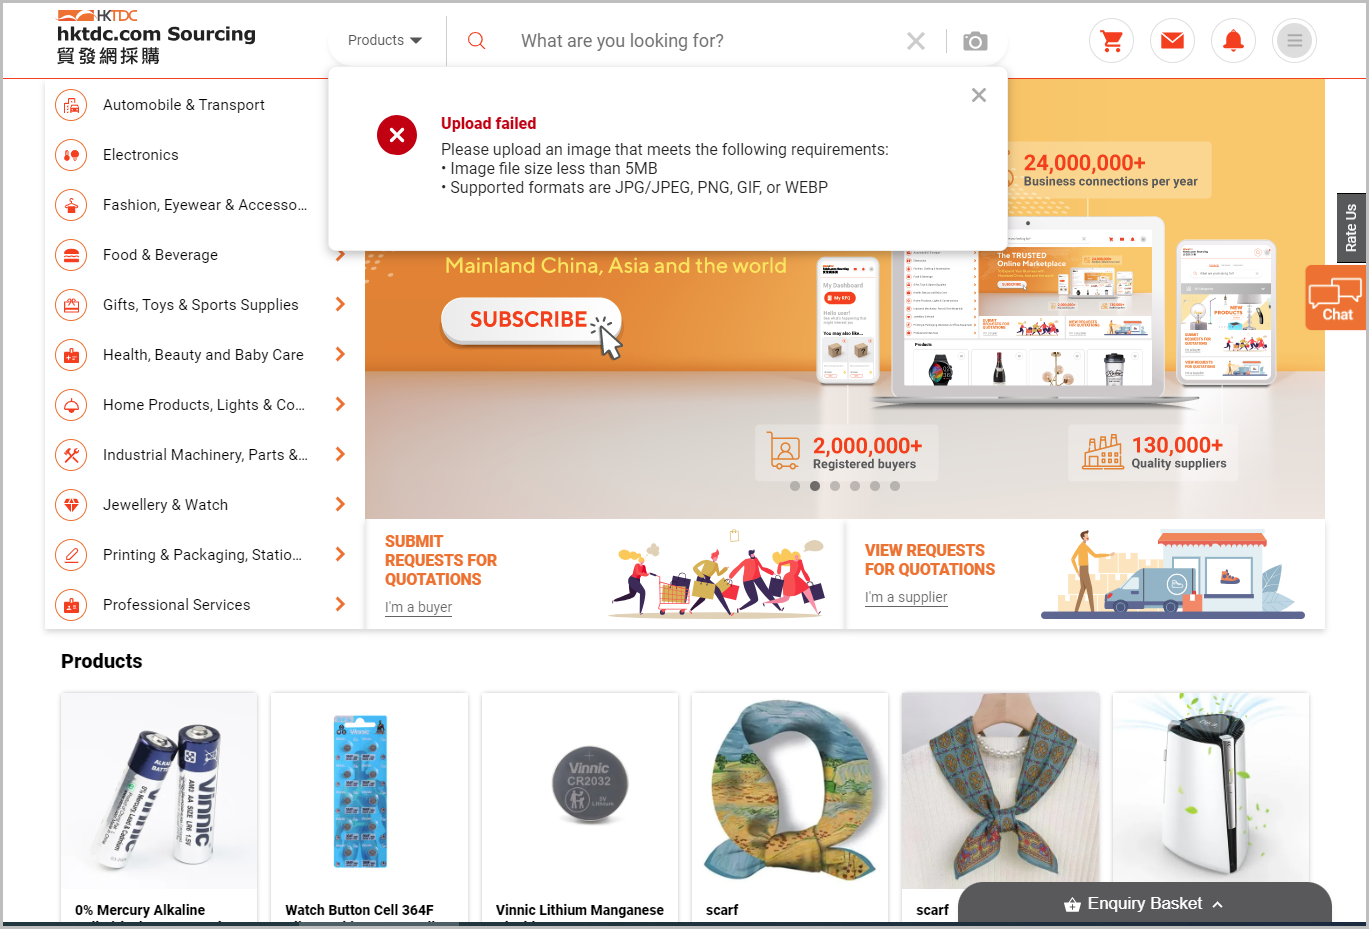Click the Food & Beverage category icon
This screenshot has height=929, width=1369.
(x=71, y=254)
